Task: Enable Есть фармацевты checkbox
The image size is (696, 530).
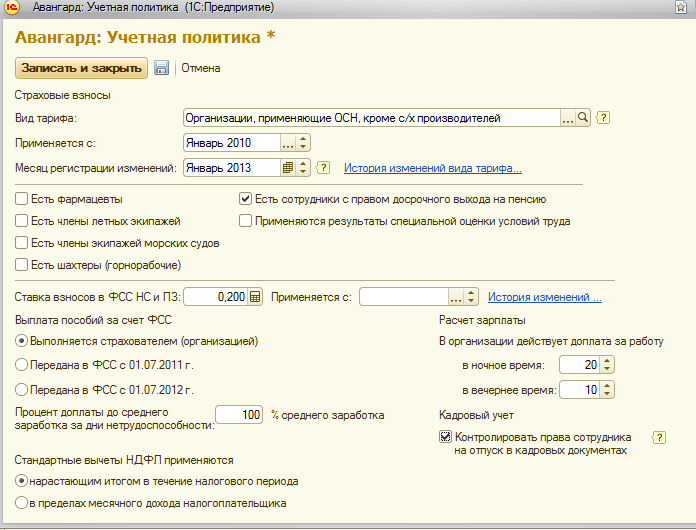Action: click(21, 198)
